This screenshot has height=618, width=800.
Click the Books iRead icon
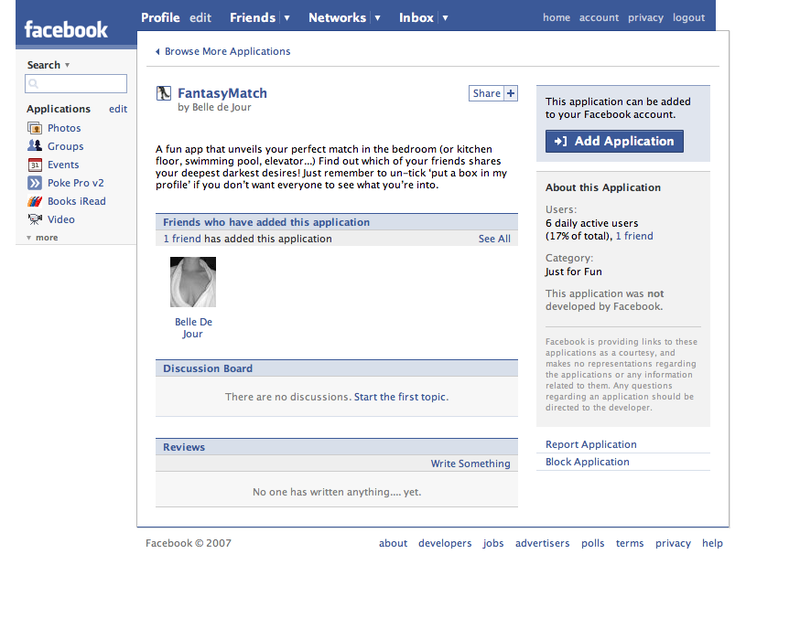pos(35,201)
